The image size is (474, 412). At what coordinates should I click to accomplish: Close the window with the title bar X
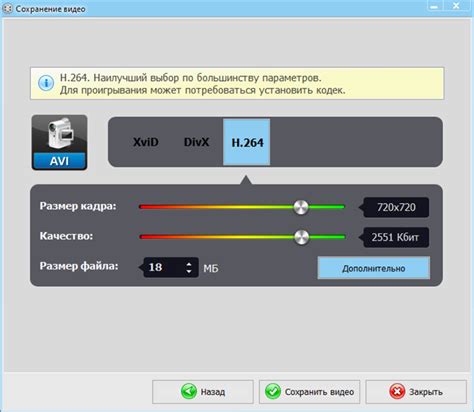[456, 6]
